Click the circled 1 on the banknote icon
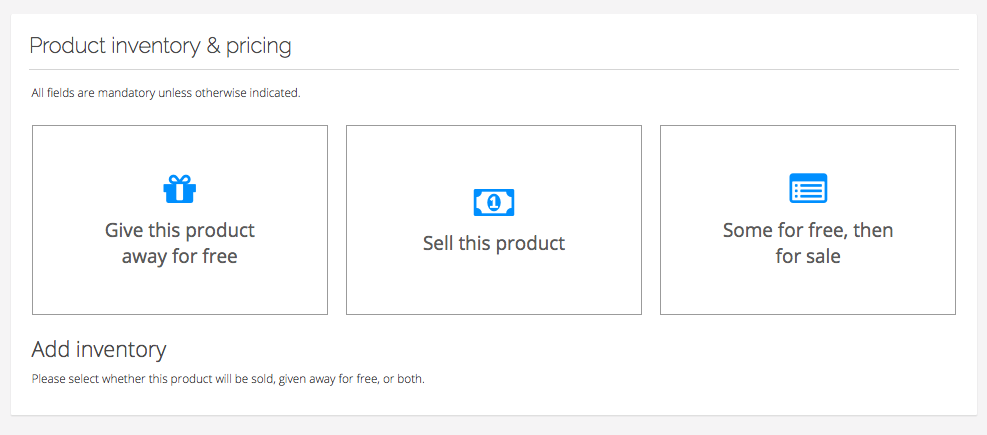This screenshot has height=435, width=987. coord(494,202)
